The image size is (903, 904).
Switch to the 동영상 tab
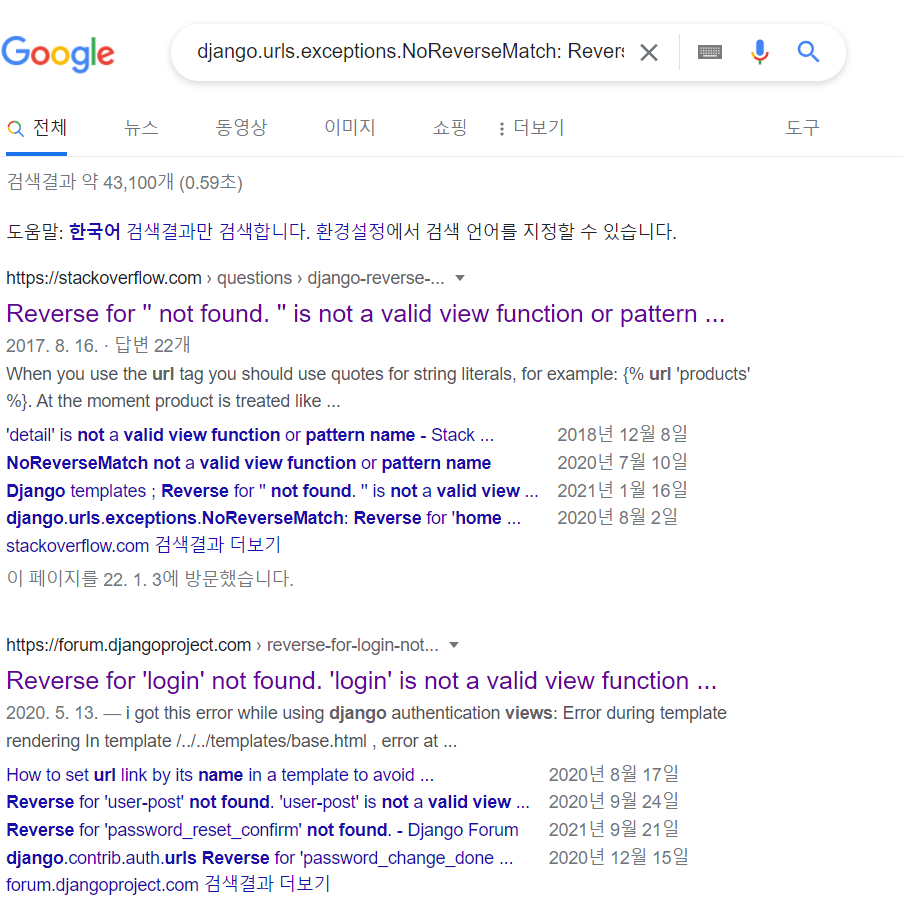pyautogui.click(x=241, y=127)
